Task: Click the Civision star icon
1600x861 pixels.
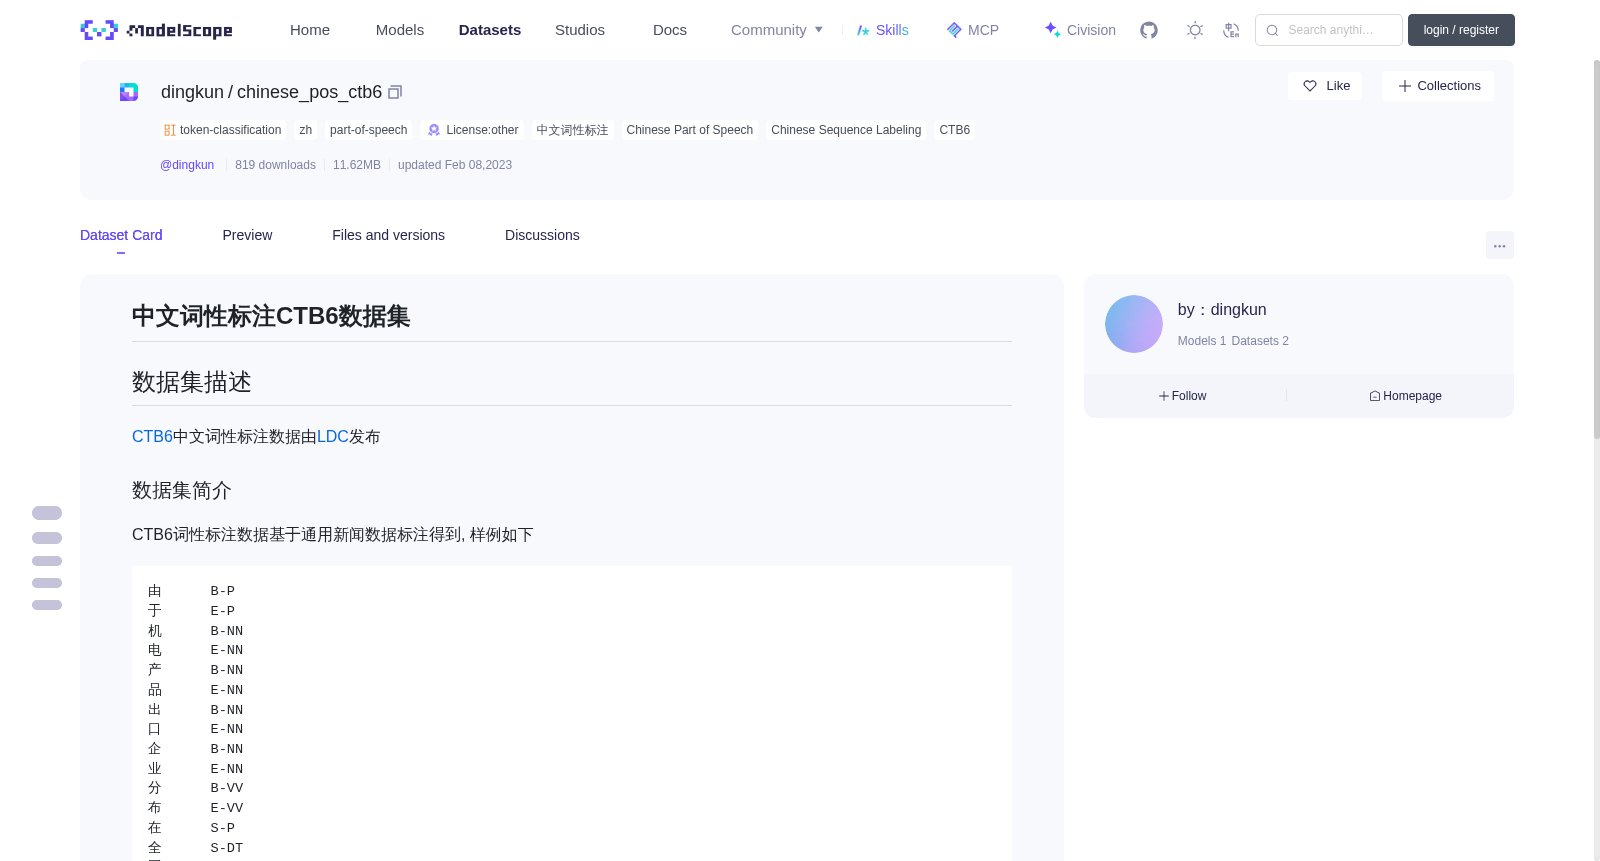Action: [x=1052, y=30]
